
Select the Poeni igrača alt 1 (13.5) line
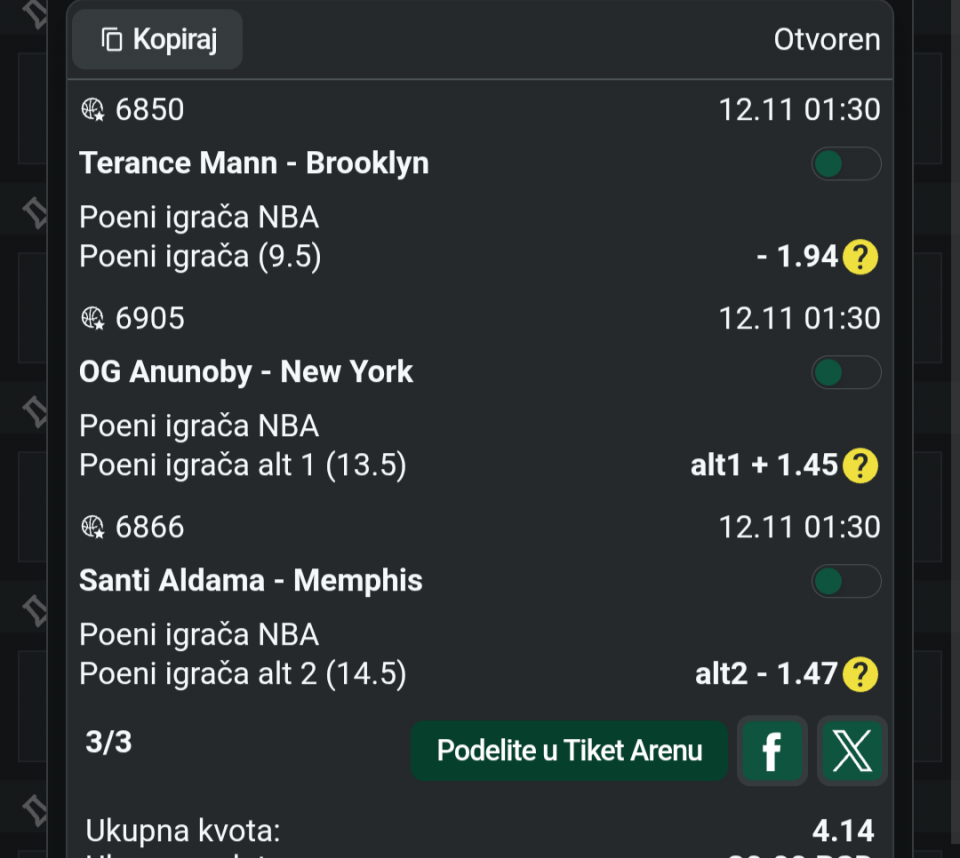point(243,465)
